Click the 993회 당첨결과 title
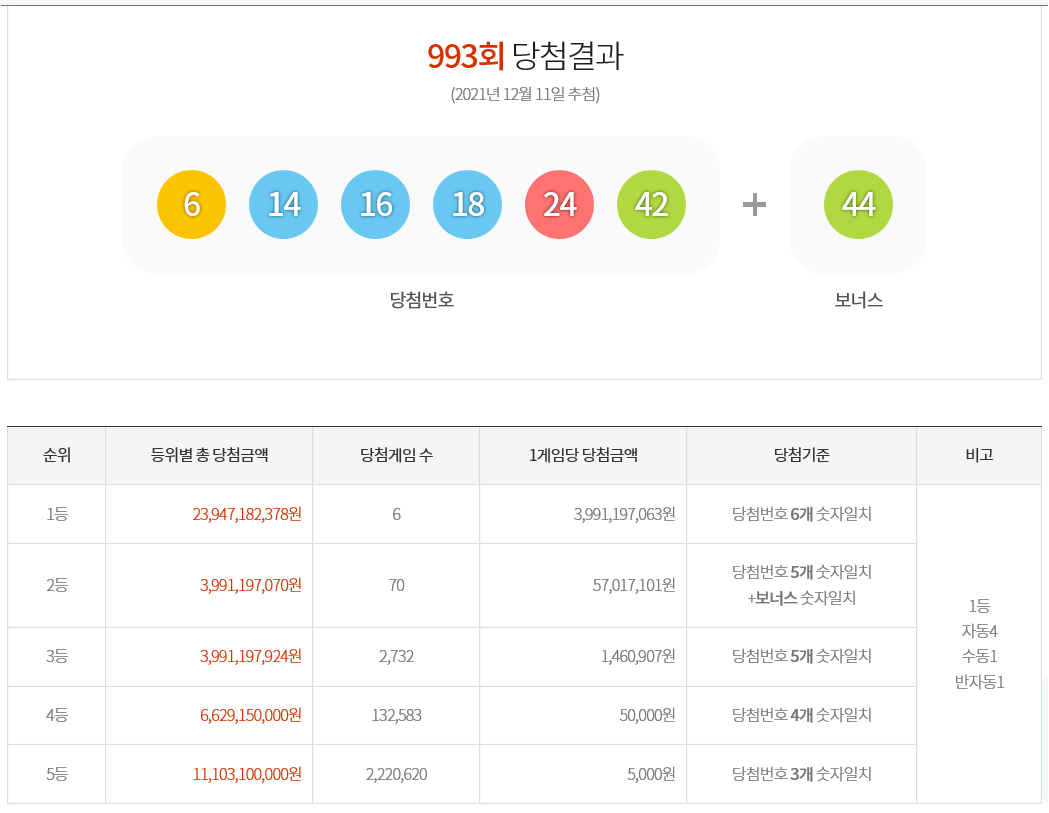1049x813 pixels. click(x=525, y=56)
